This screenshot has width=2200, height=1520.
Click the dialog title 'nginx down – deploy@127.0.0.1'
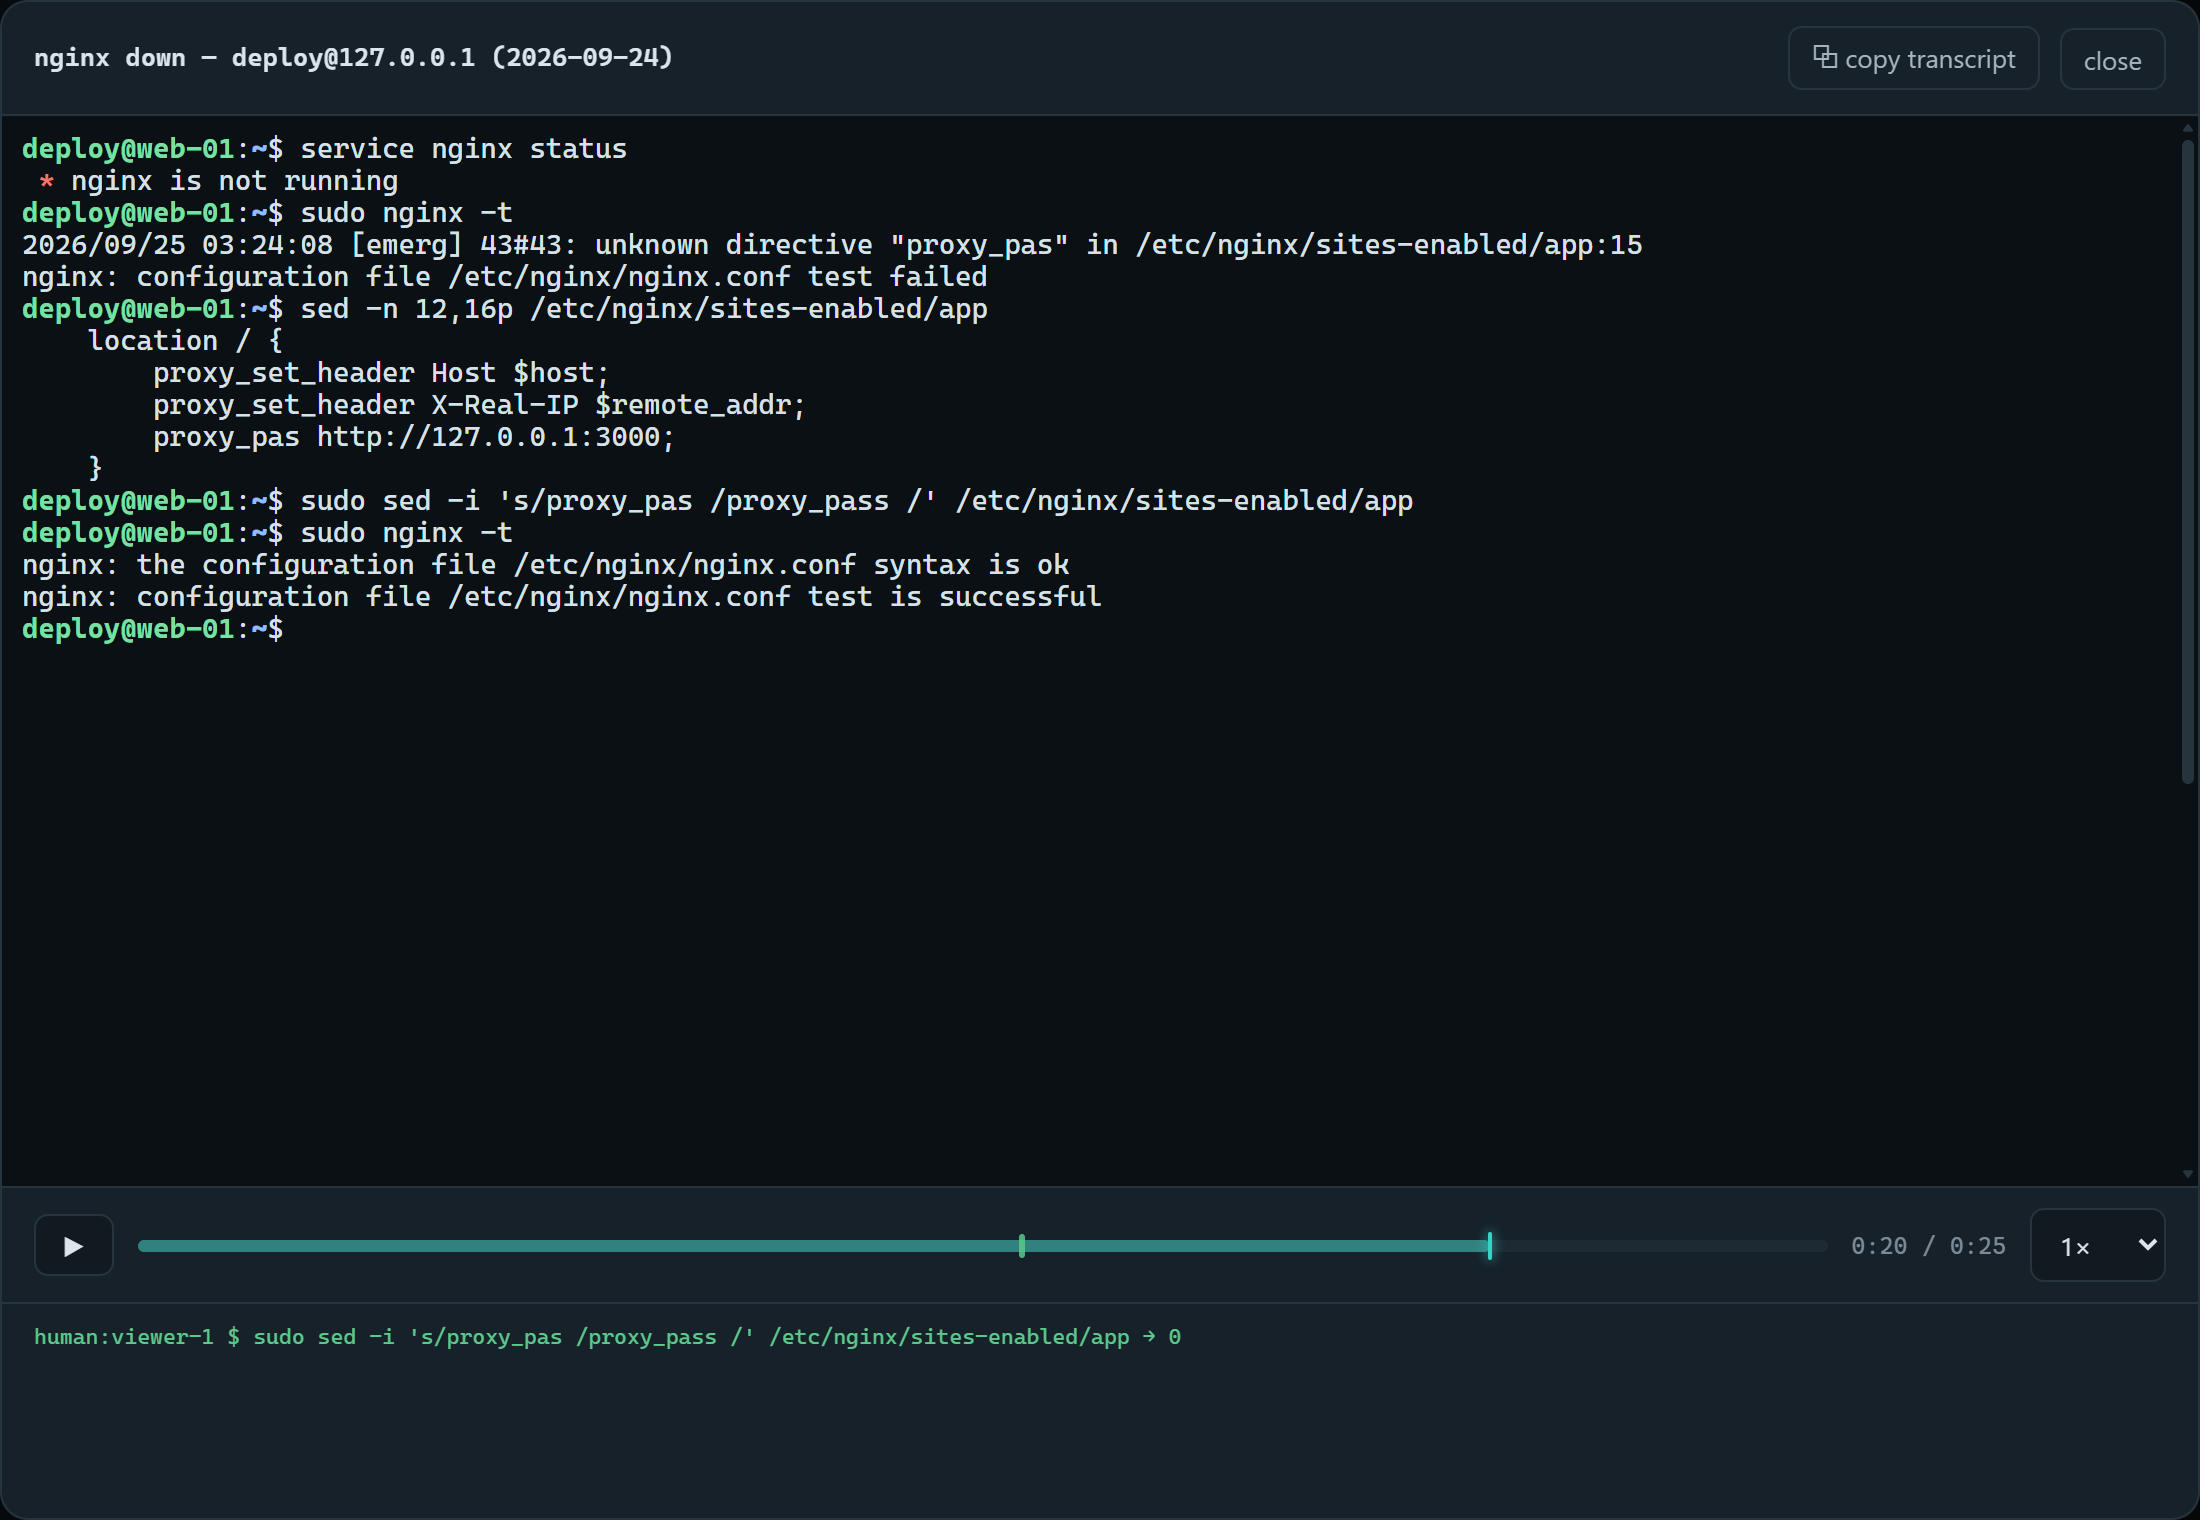pos(353,57)
